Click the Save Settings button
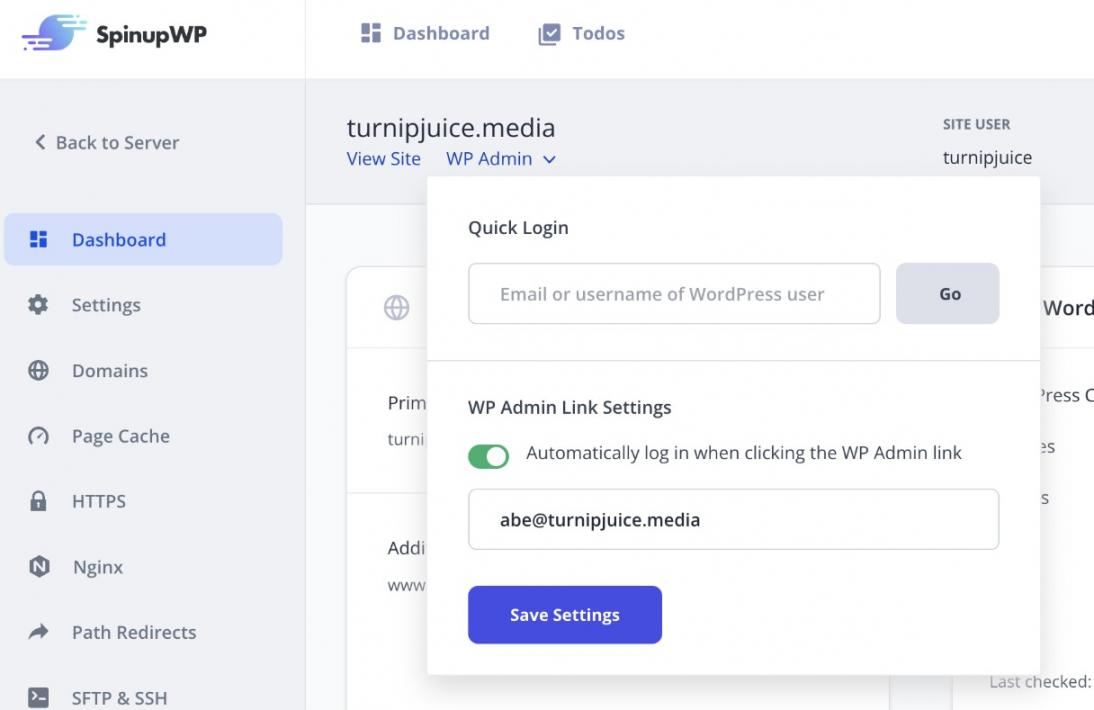This screenshot has height=710, width=1094. tap(564, 614)
